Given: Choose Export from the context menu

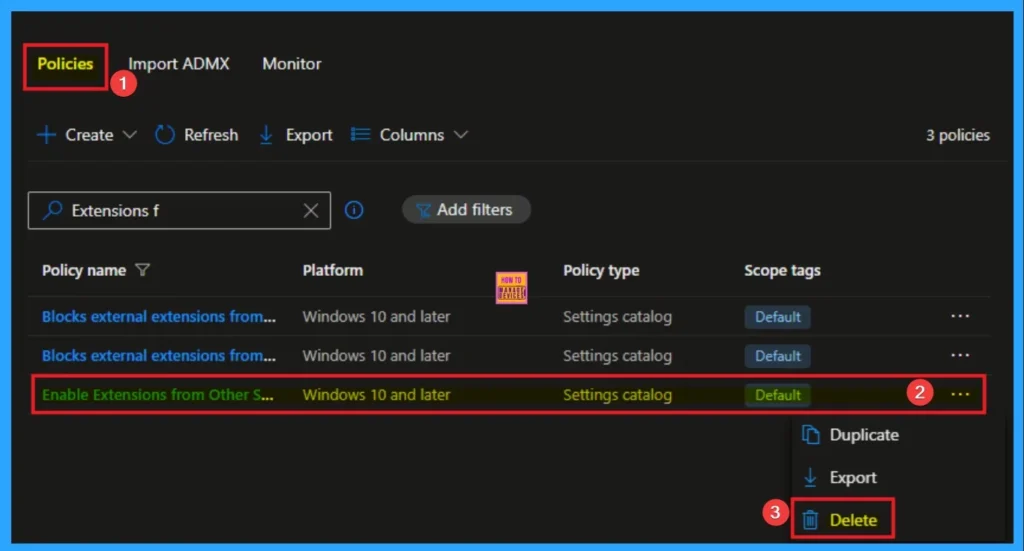Looking at the screenshot, I should coord(853,478).
